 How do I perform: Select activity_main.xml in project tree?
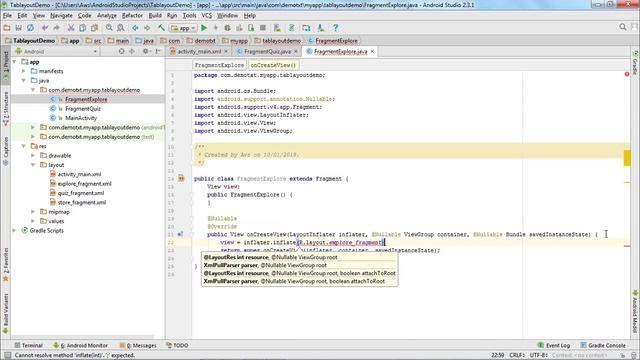point(79,174)
